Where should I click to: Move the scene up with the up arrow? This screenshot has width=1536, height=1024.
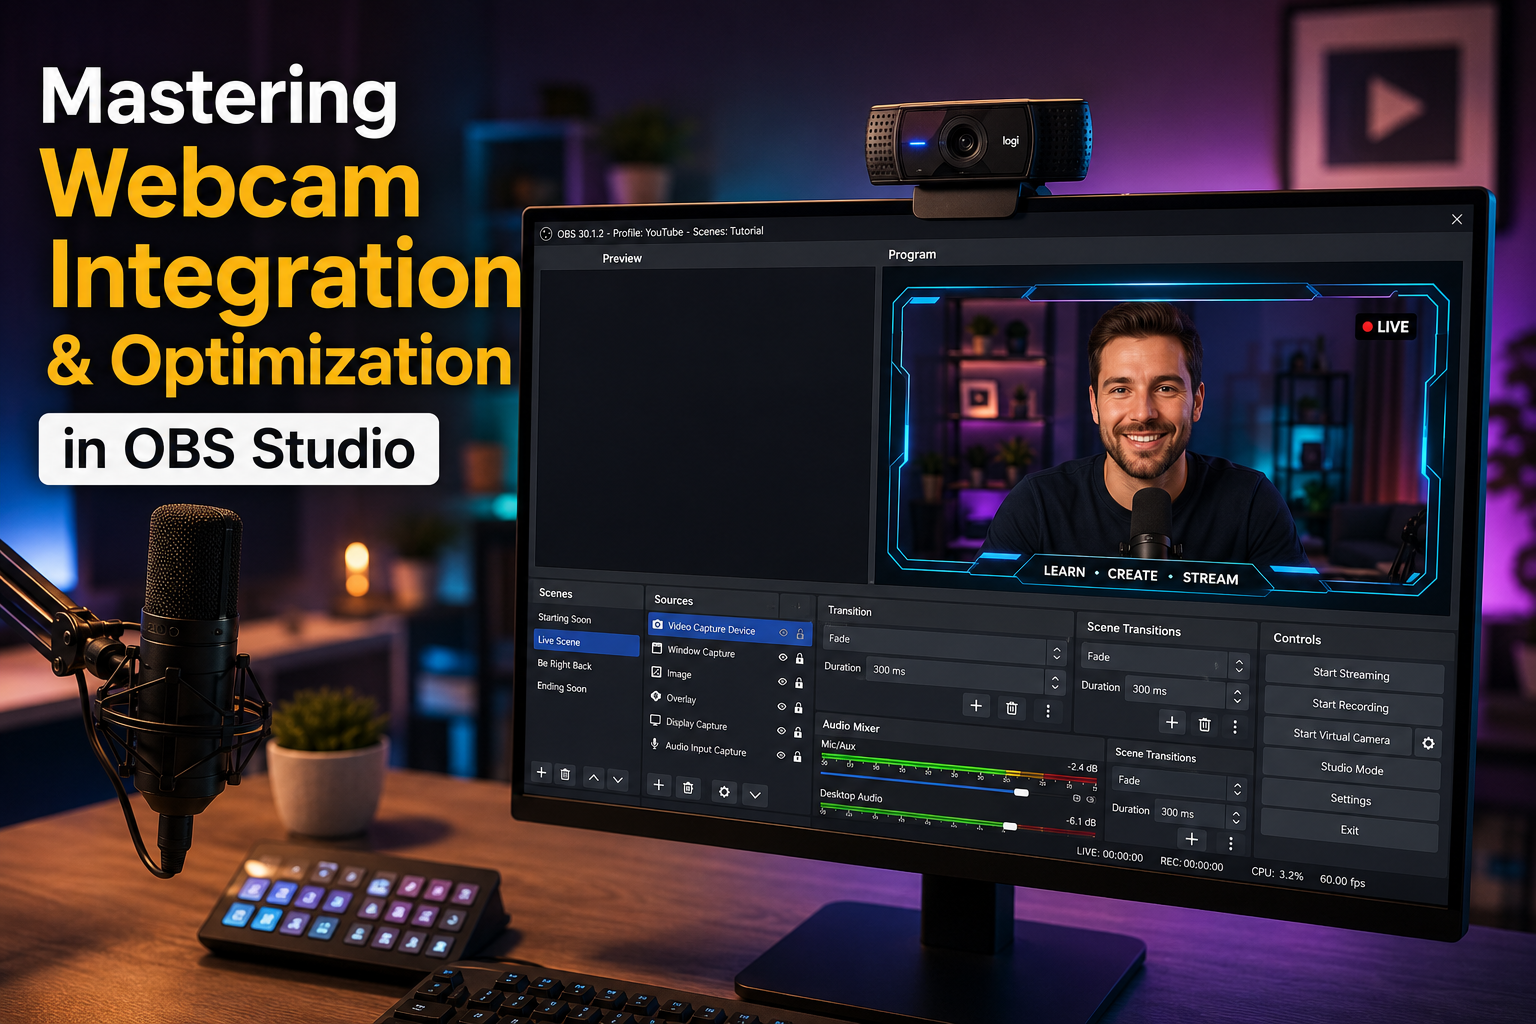click(x=593, y=778)
